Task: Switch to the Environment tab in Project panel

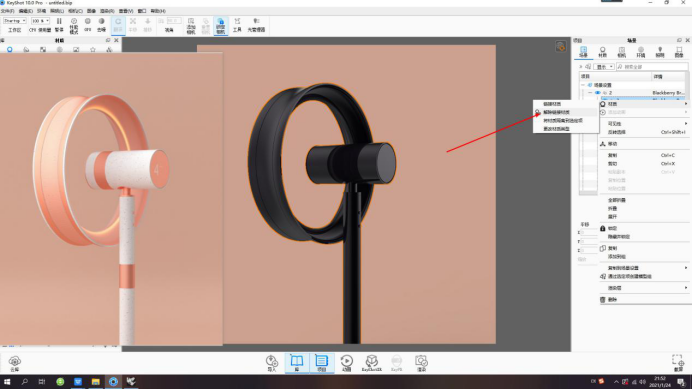Action: tap(641, 52)
